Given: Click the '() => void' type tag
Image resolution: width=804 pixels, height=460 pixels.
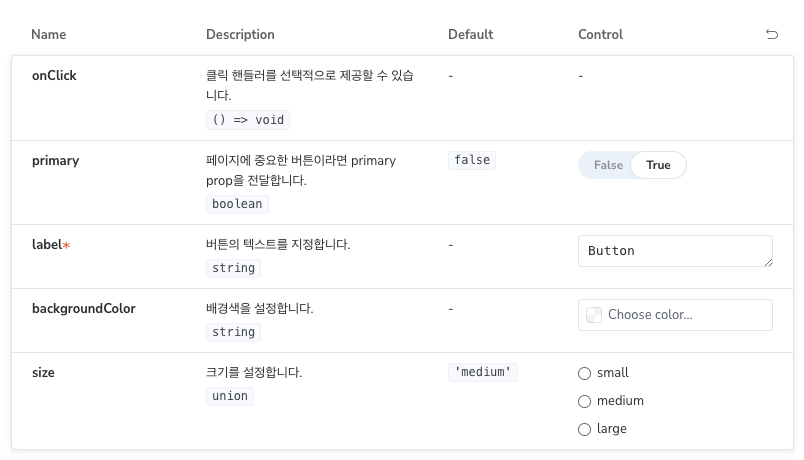Looking at the screenshot, I should (x=248, y=120).
